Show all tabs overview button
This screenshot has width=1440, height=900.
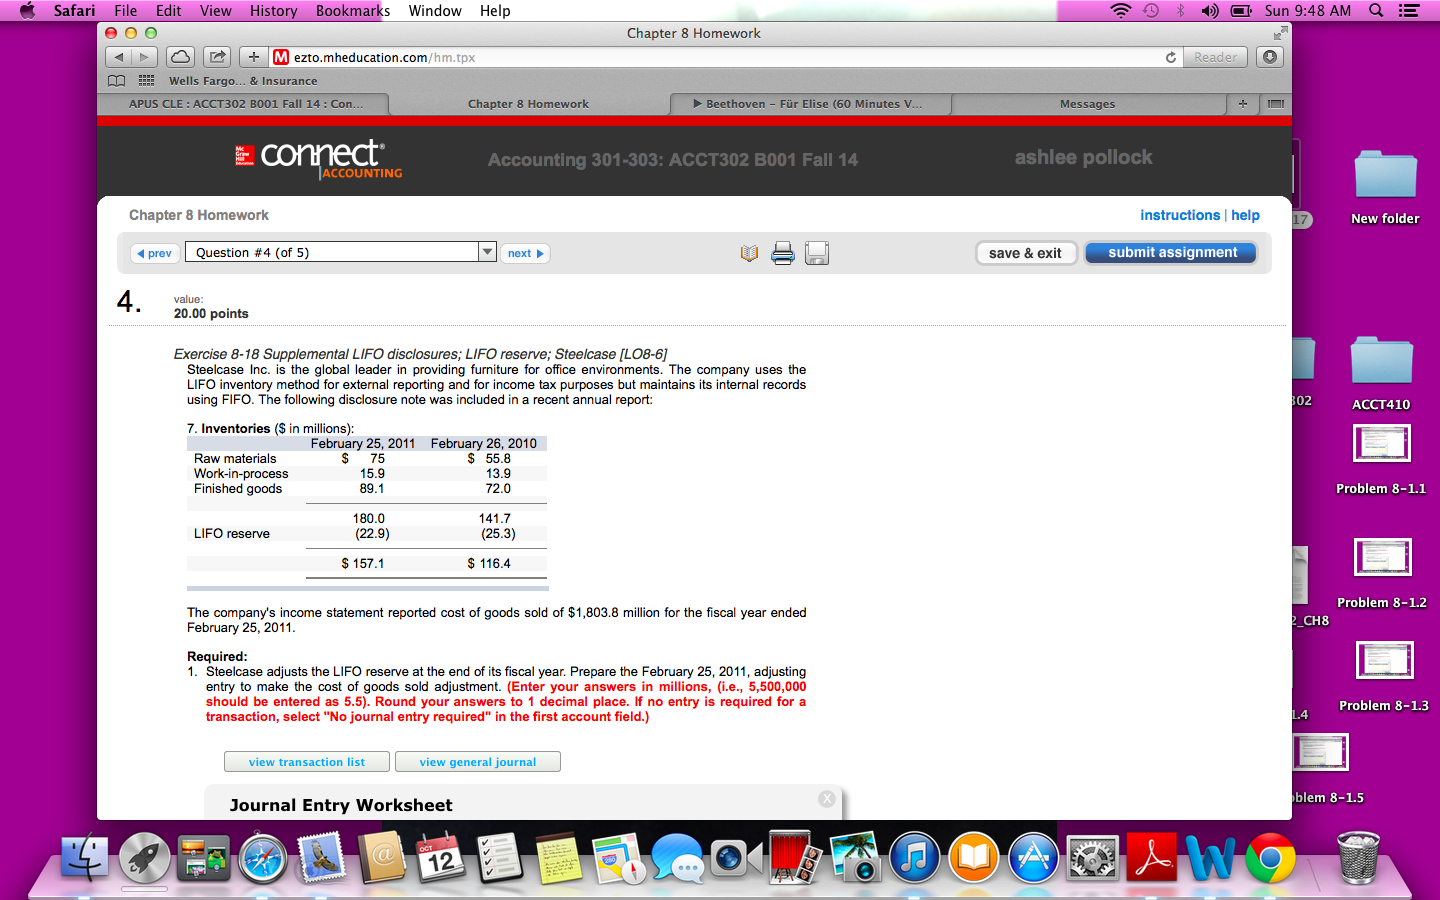1275,104
